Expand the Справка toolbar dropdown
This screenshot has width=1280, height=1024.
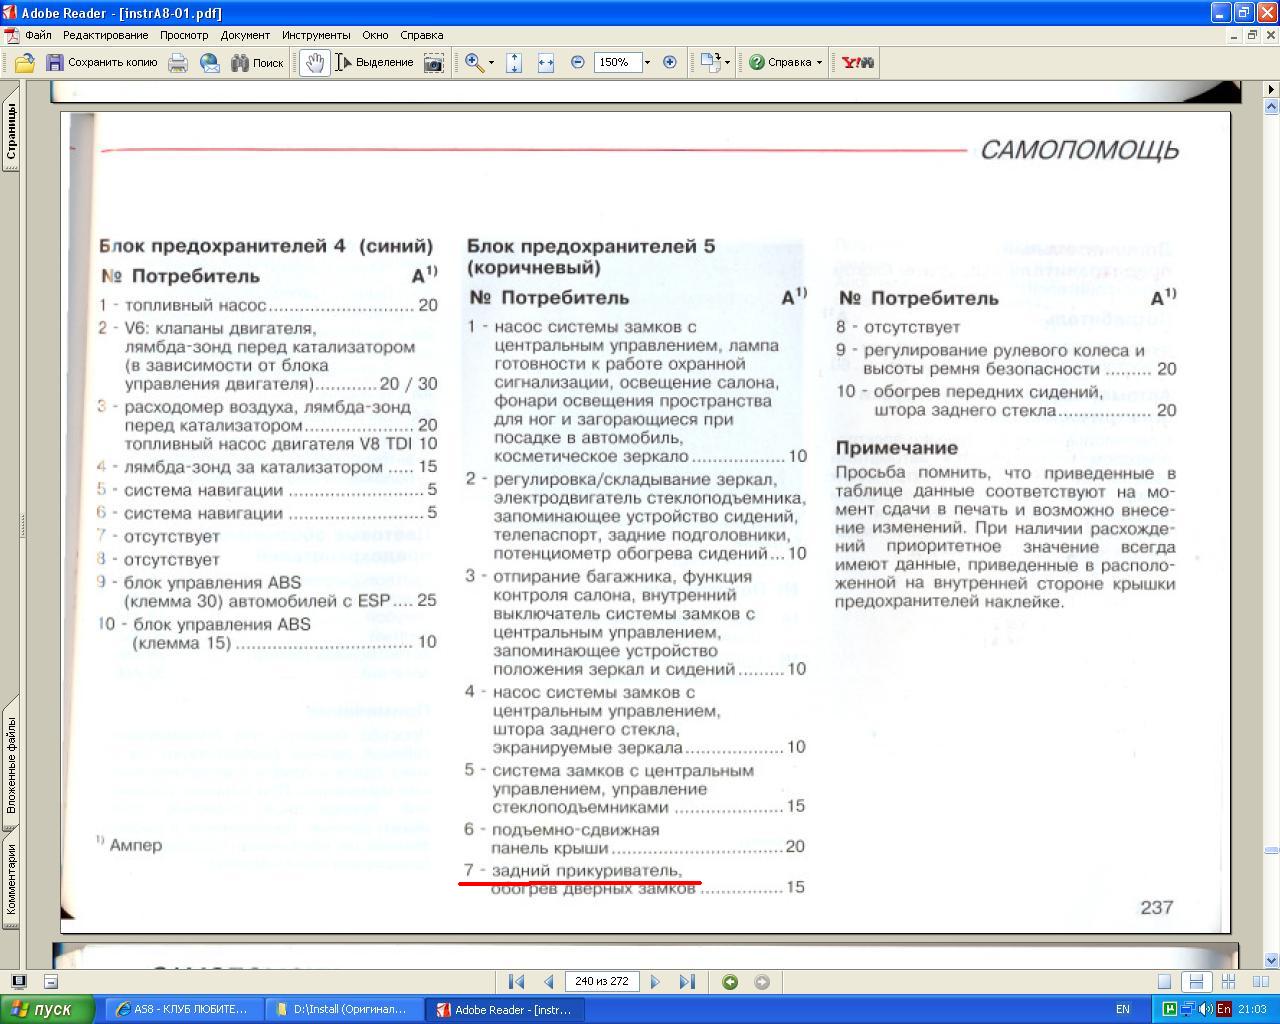[x=819, y=62]
